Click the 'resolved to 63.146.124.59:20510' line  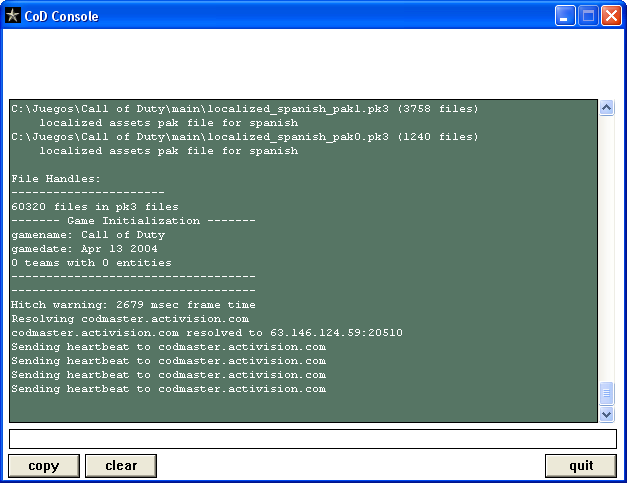point(207,333)
